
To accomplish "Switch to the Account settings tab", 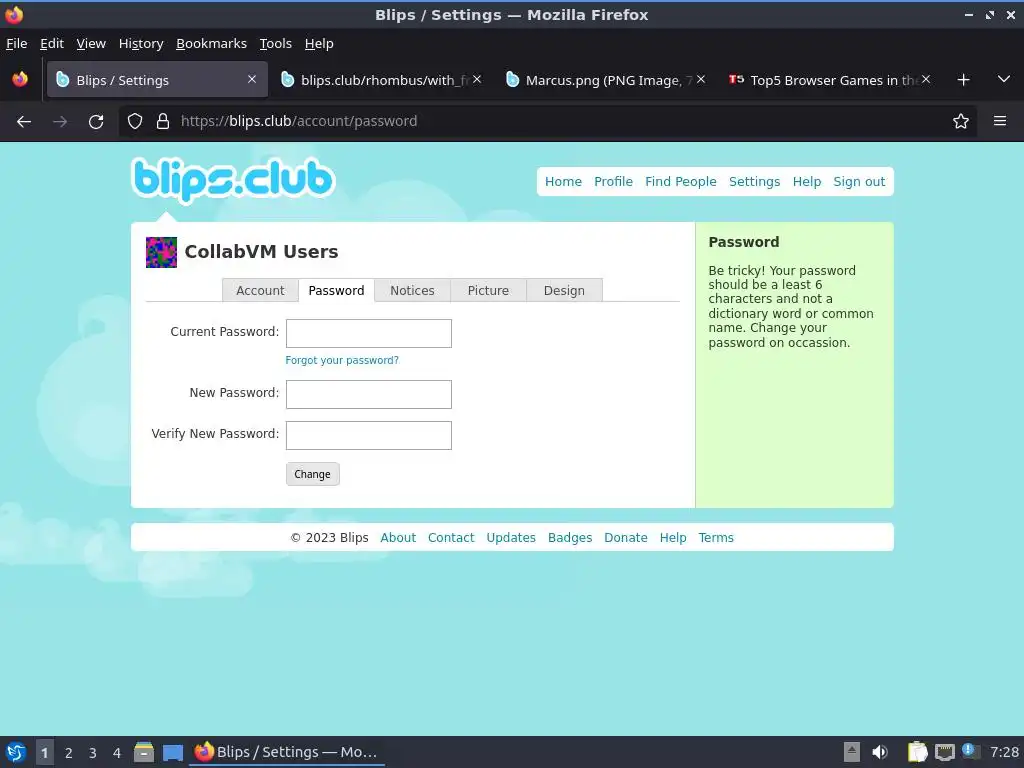I will tap(260, 291).
